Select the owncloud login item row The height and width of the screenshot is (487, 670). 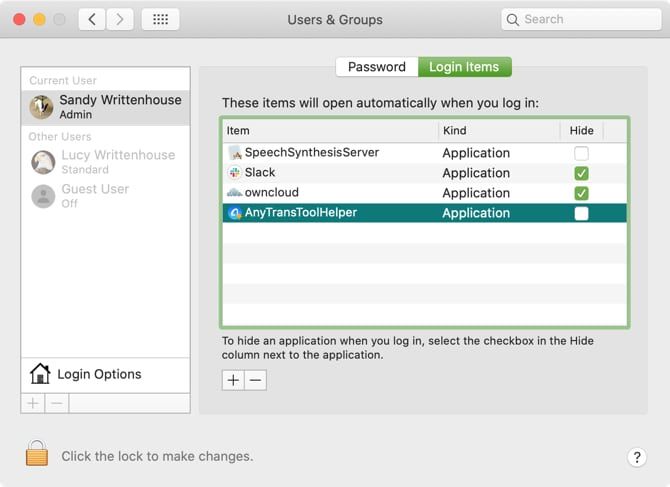[x=425, y=193]
